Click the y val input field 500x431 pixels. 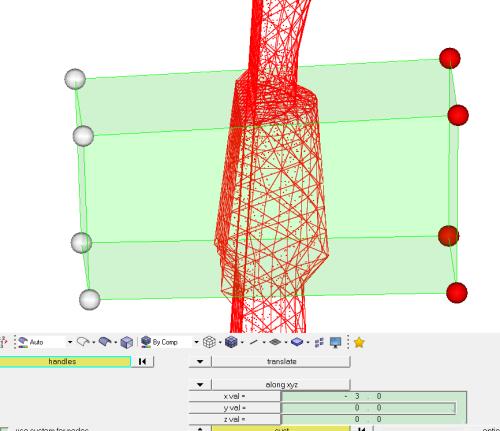[x=368, y=408]
